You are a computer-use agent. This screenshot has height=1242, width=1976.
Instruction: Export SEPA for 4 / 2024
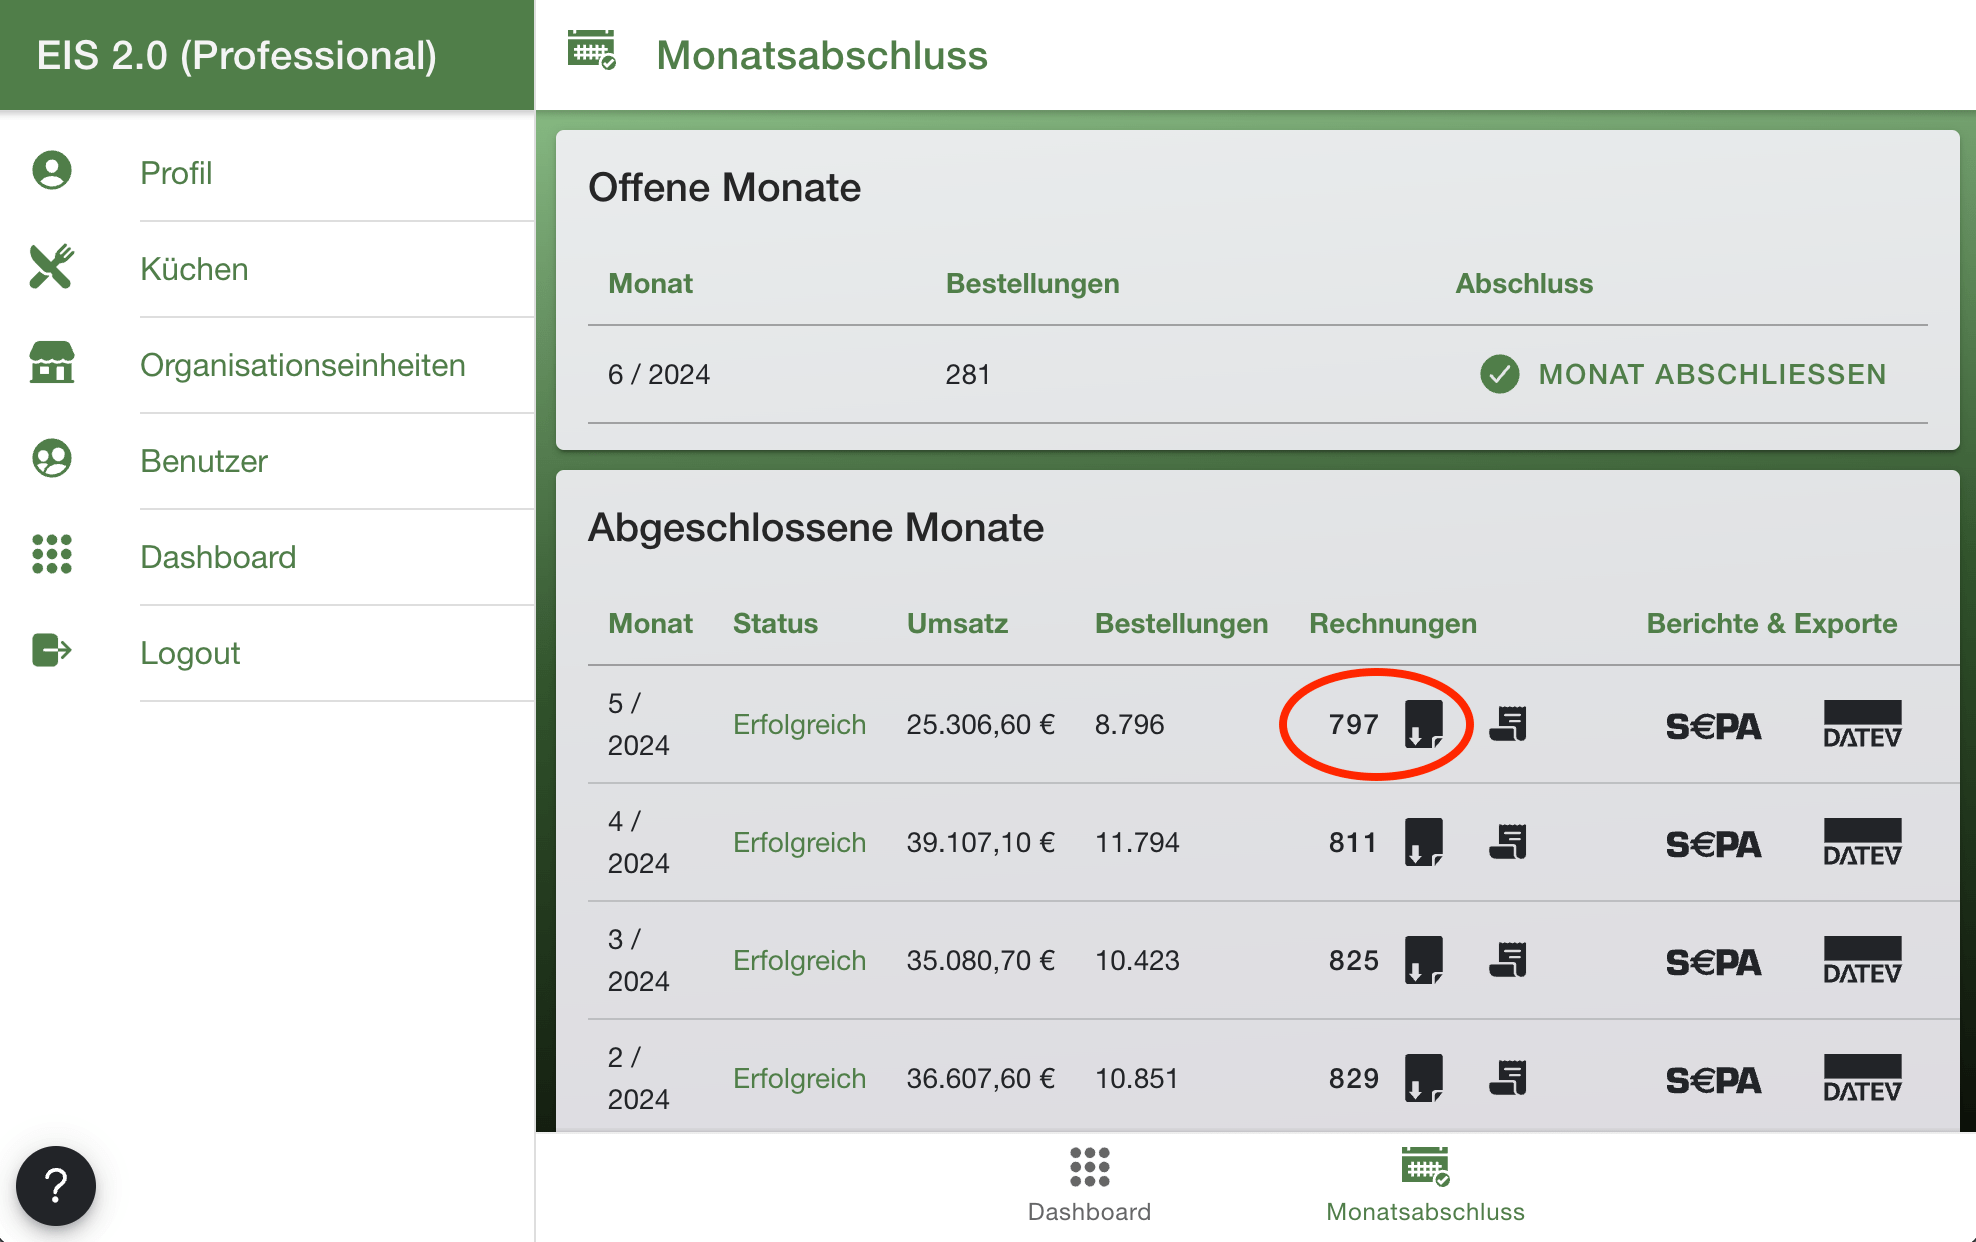click(x=1713, y=844)
